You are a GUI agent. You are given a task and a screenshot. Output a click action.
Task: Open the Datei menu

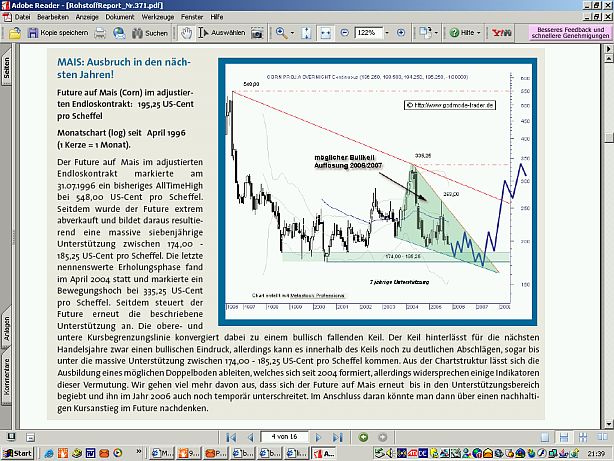tap(22, 17)
